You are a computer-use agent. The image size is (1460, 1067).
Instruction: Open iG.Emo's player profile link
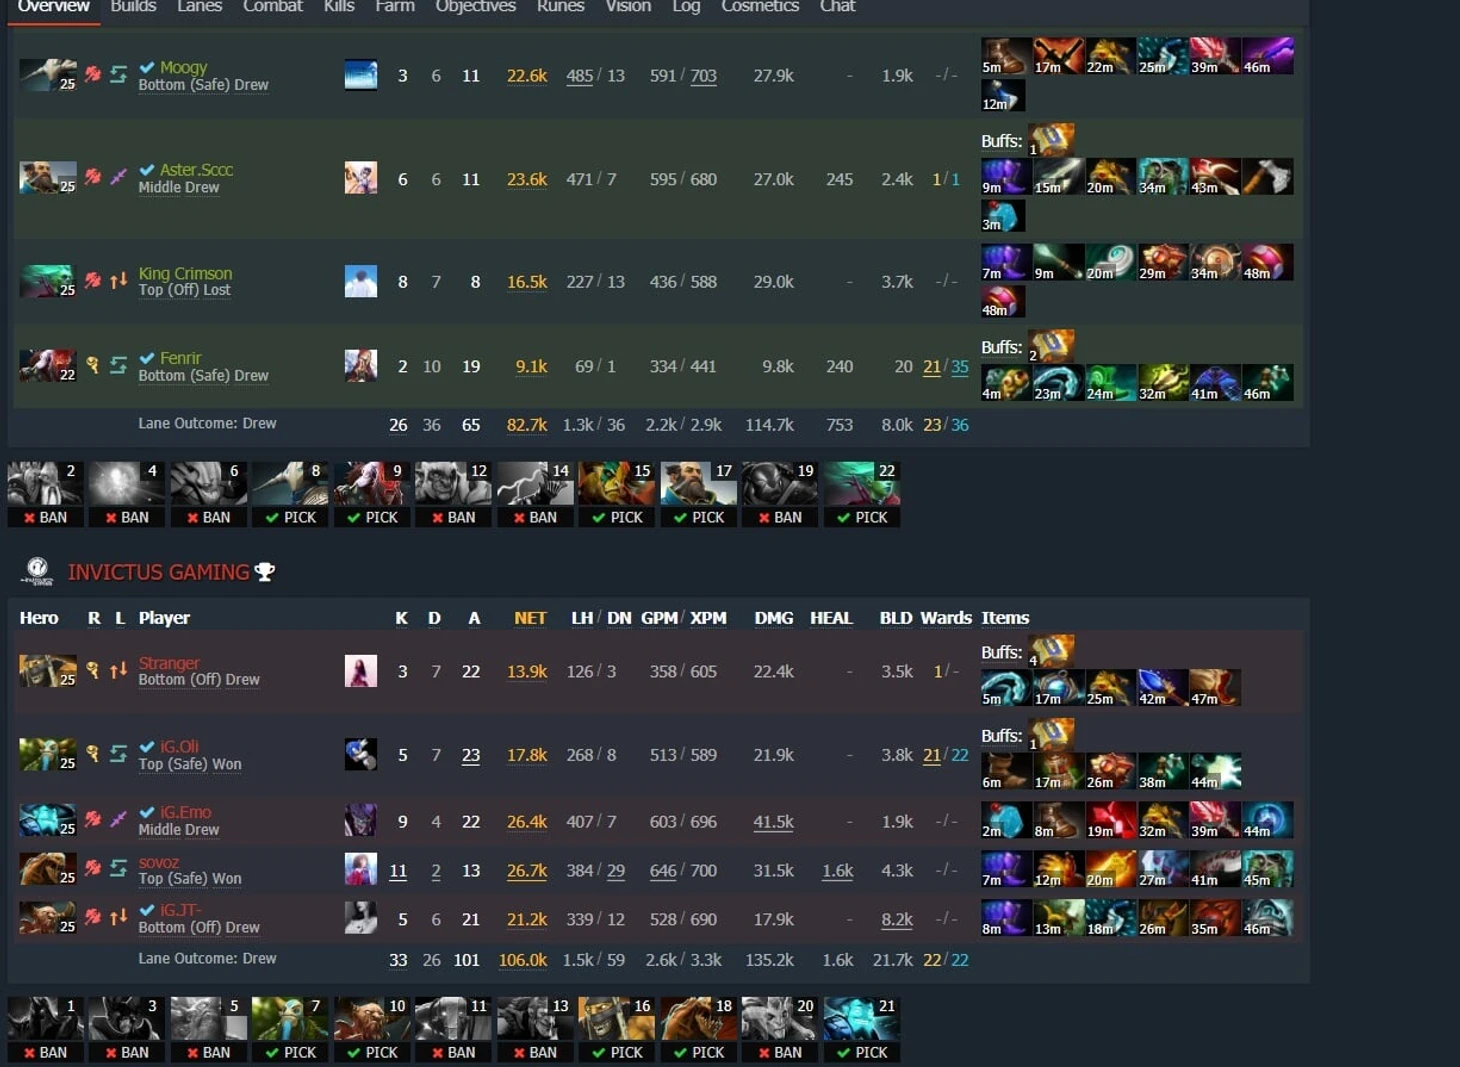[x=185, y=812]
